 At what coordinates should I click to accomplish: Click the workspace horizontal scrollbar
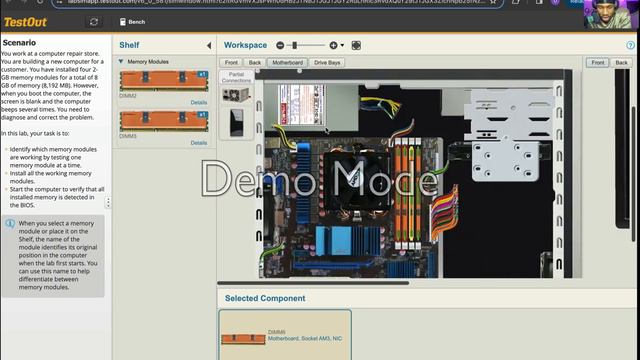(x=313, y=282)
